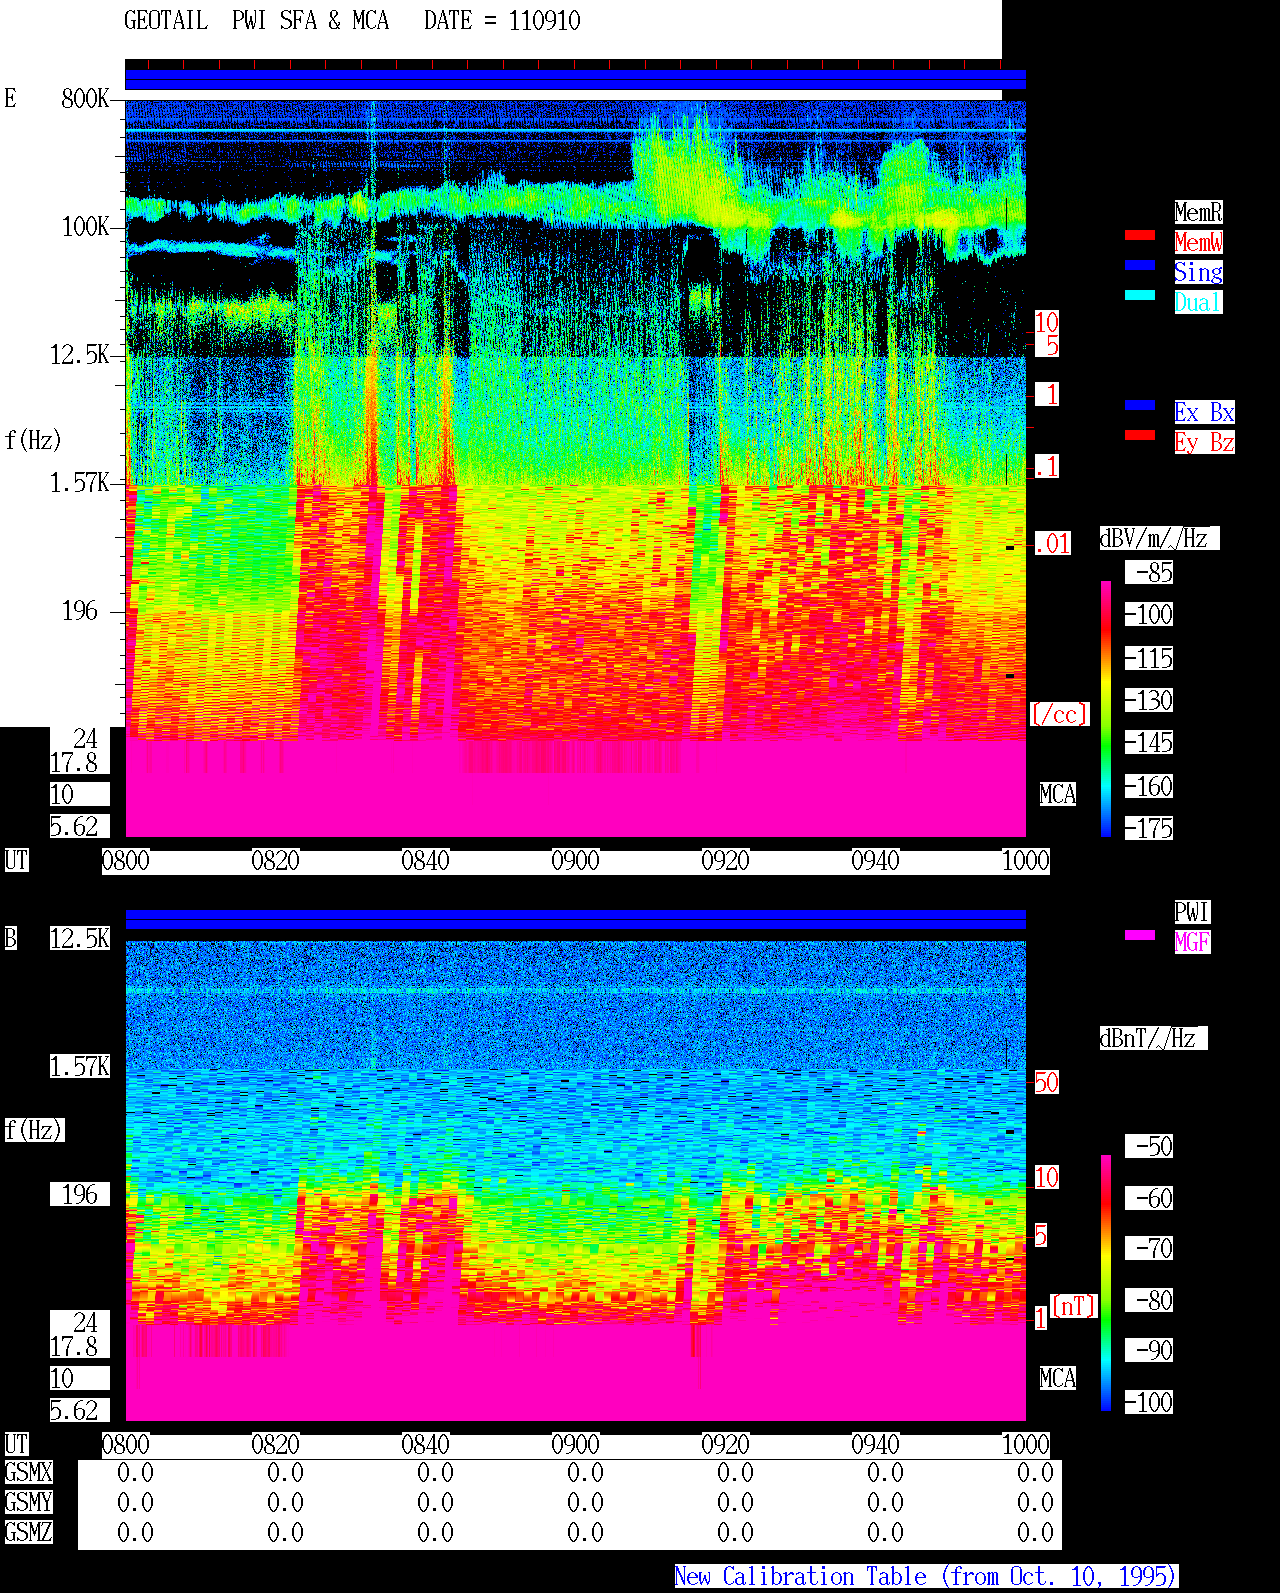Click the -175 color scale value
The width and height of the screenshot is (1280, 1593).
[x=1149, y=829]
